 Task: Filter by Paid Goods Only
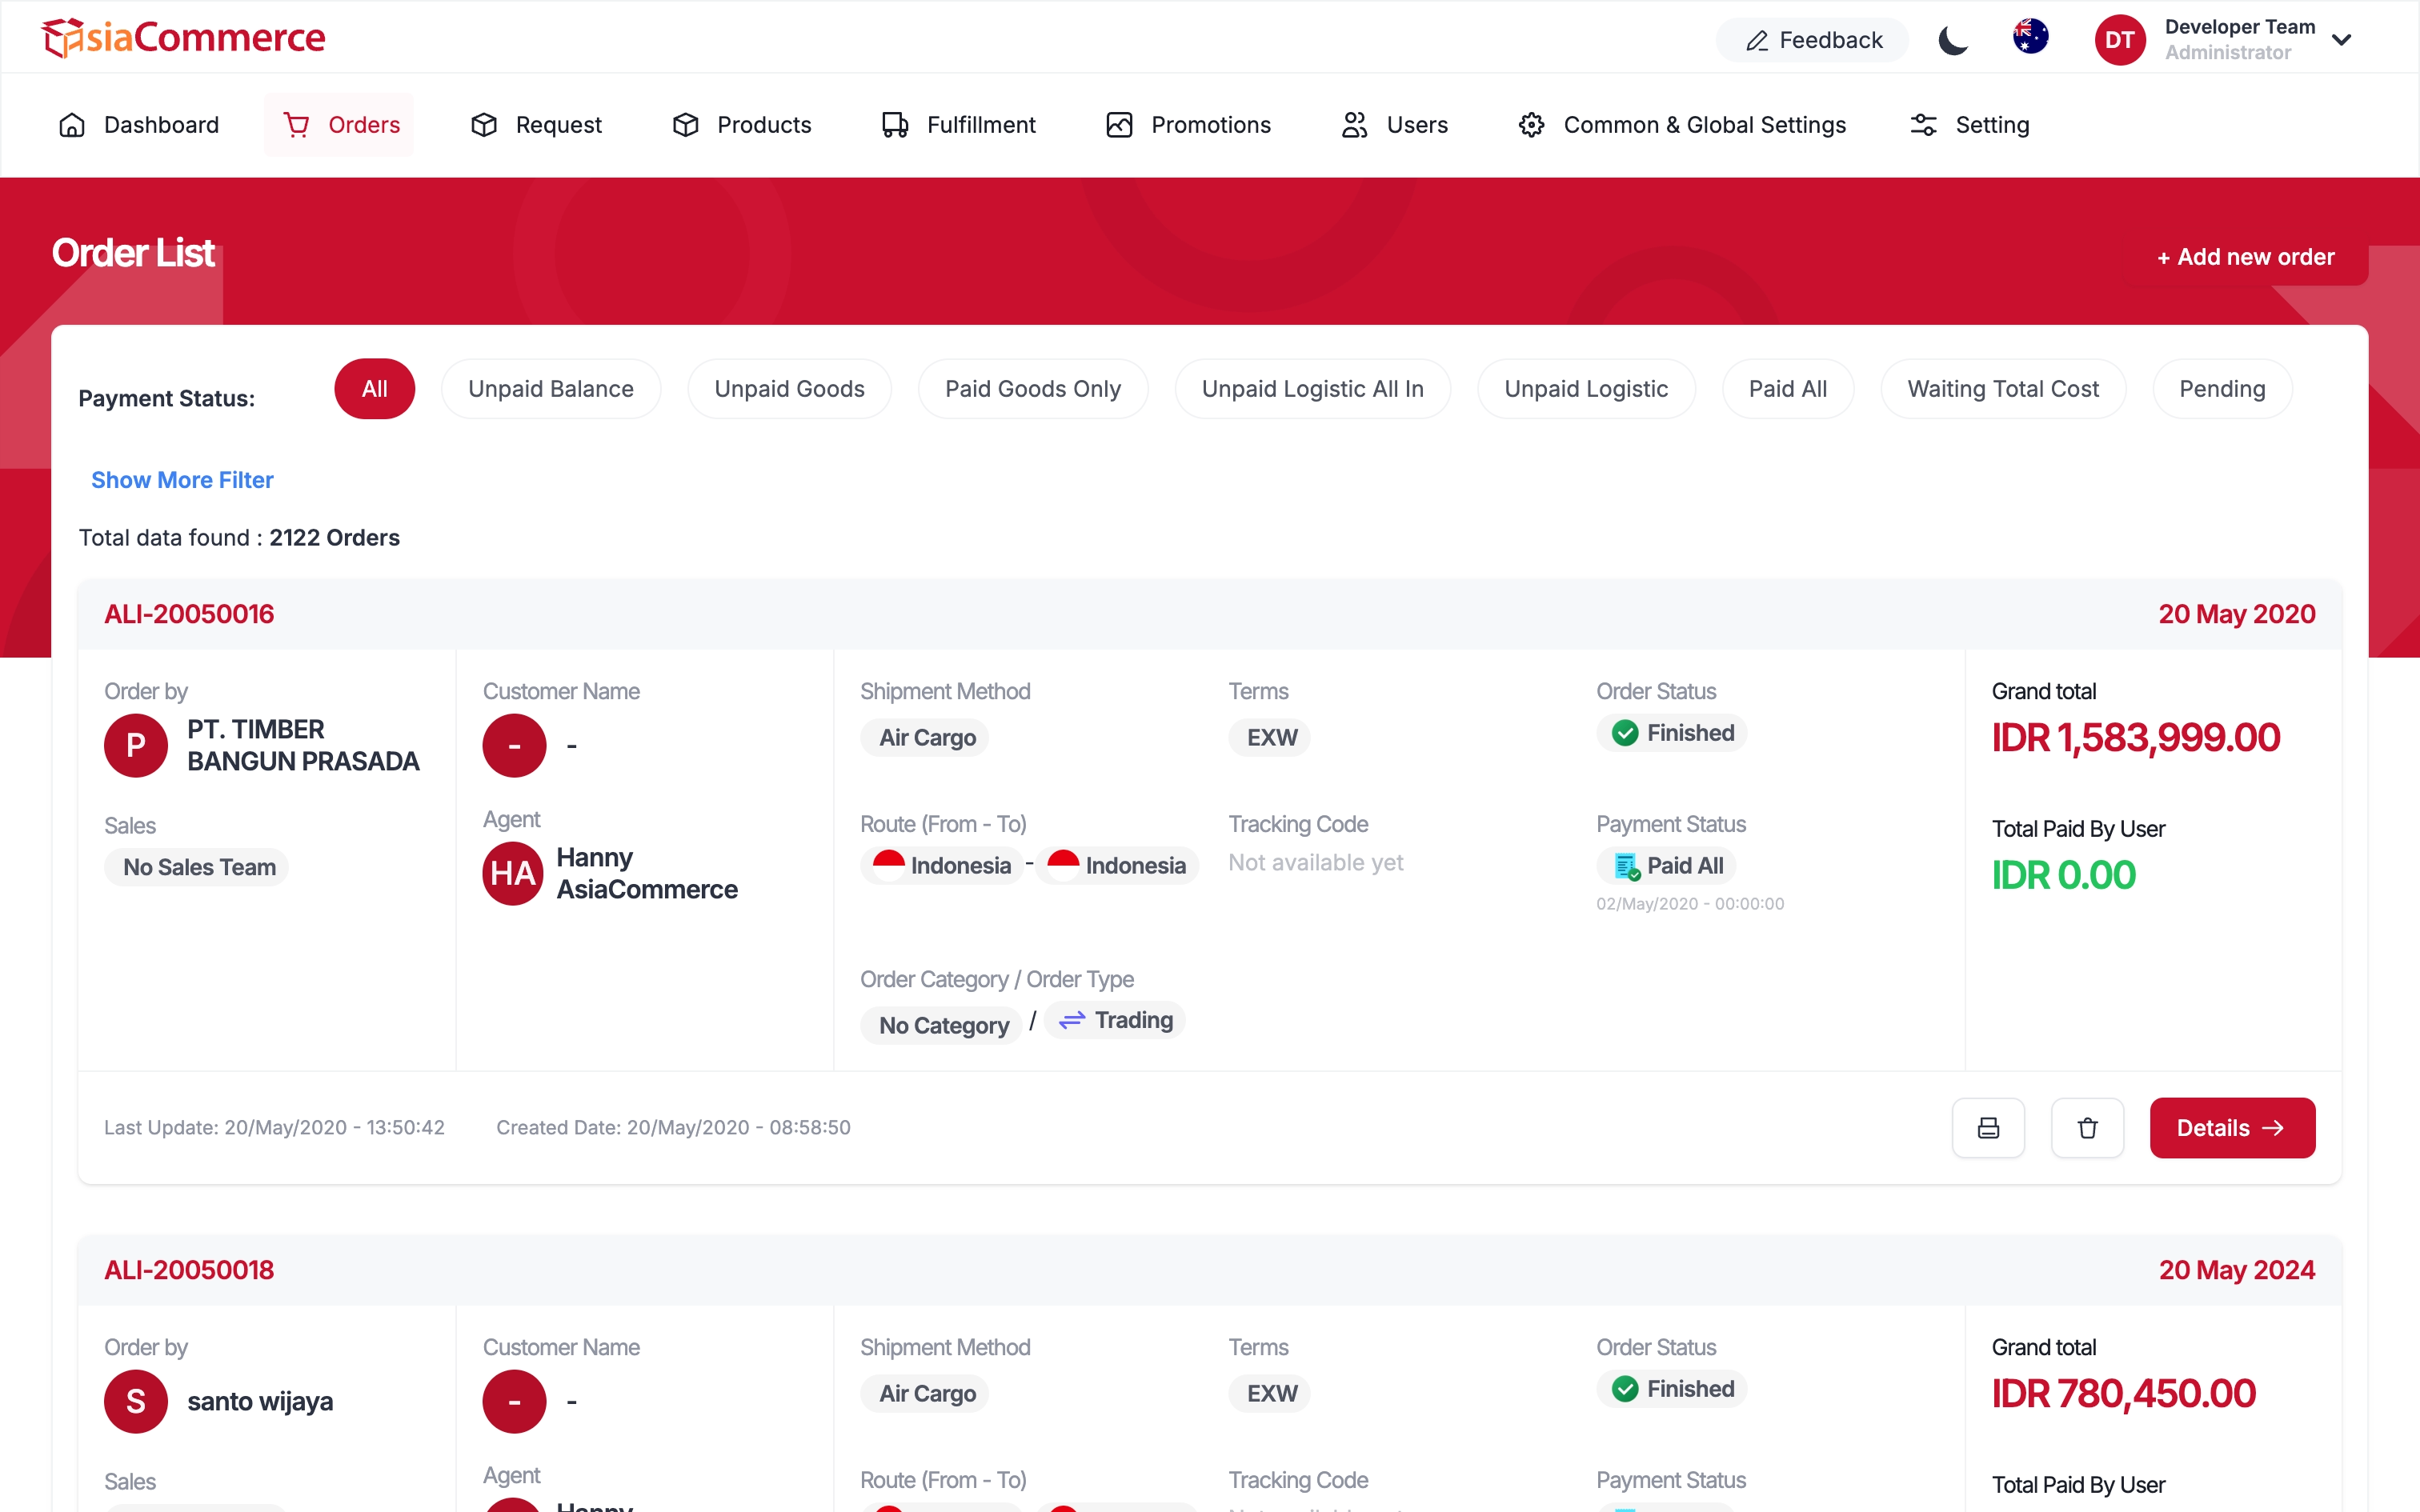[x=1033, y=389]
